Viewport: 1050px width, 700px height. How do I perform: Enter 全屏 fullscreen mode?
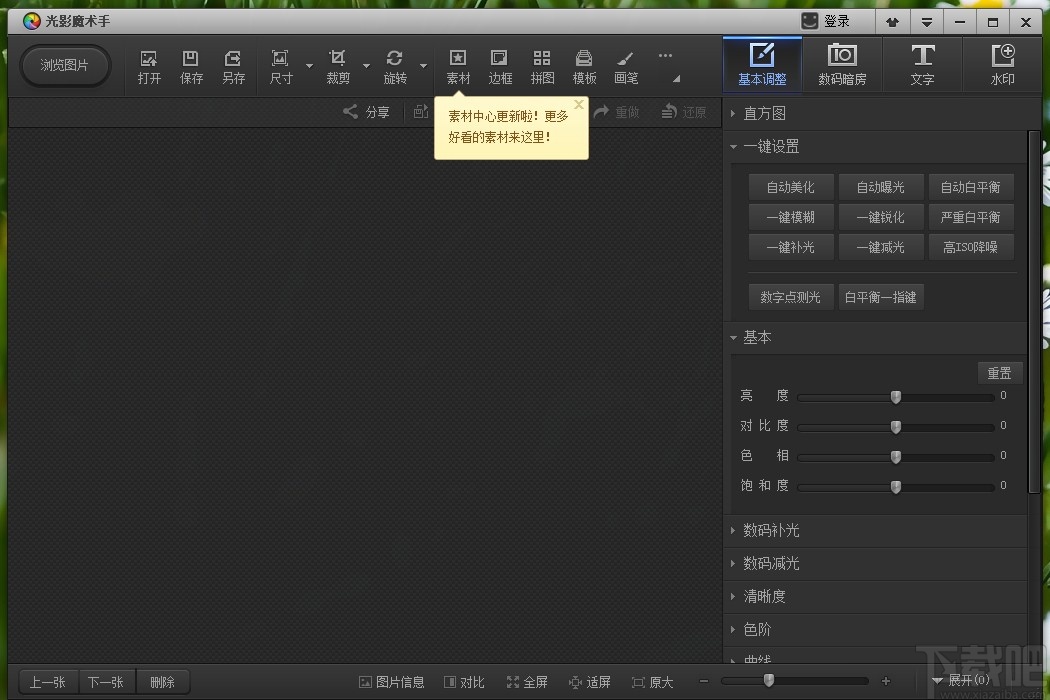coord(527,682)
